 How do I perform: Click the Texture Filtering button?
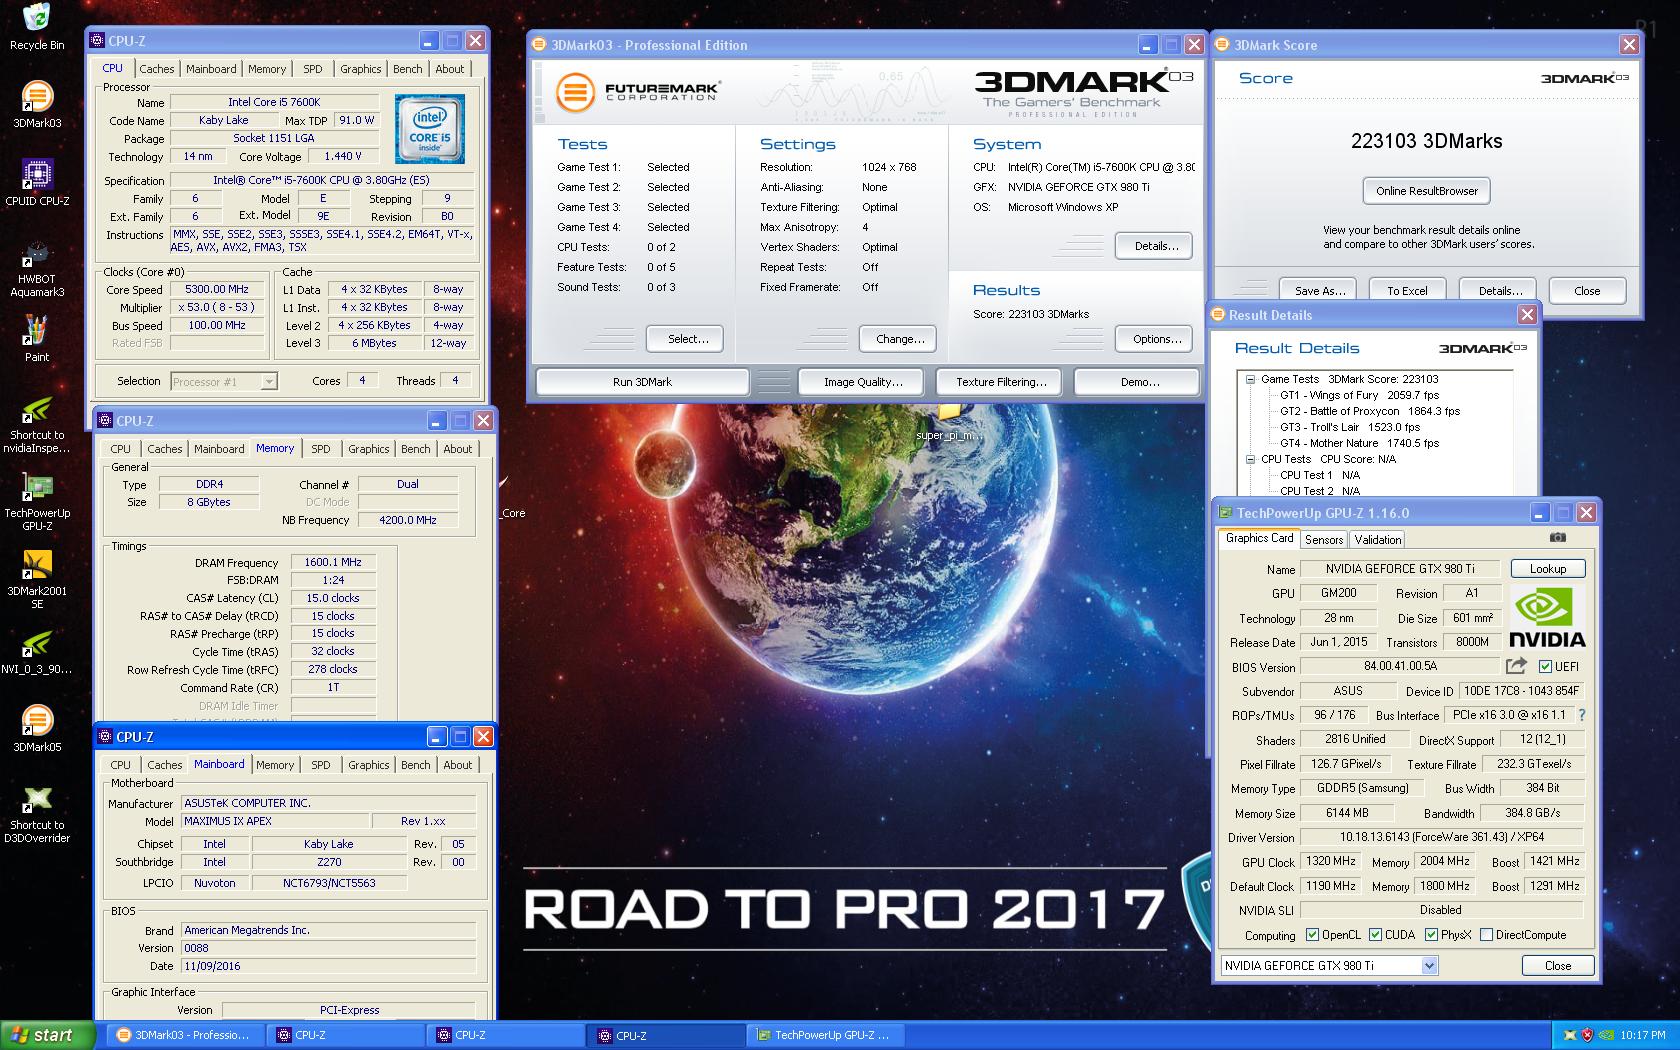[1001, 382]
